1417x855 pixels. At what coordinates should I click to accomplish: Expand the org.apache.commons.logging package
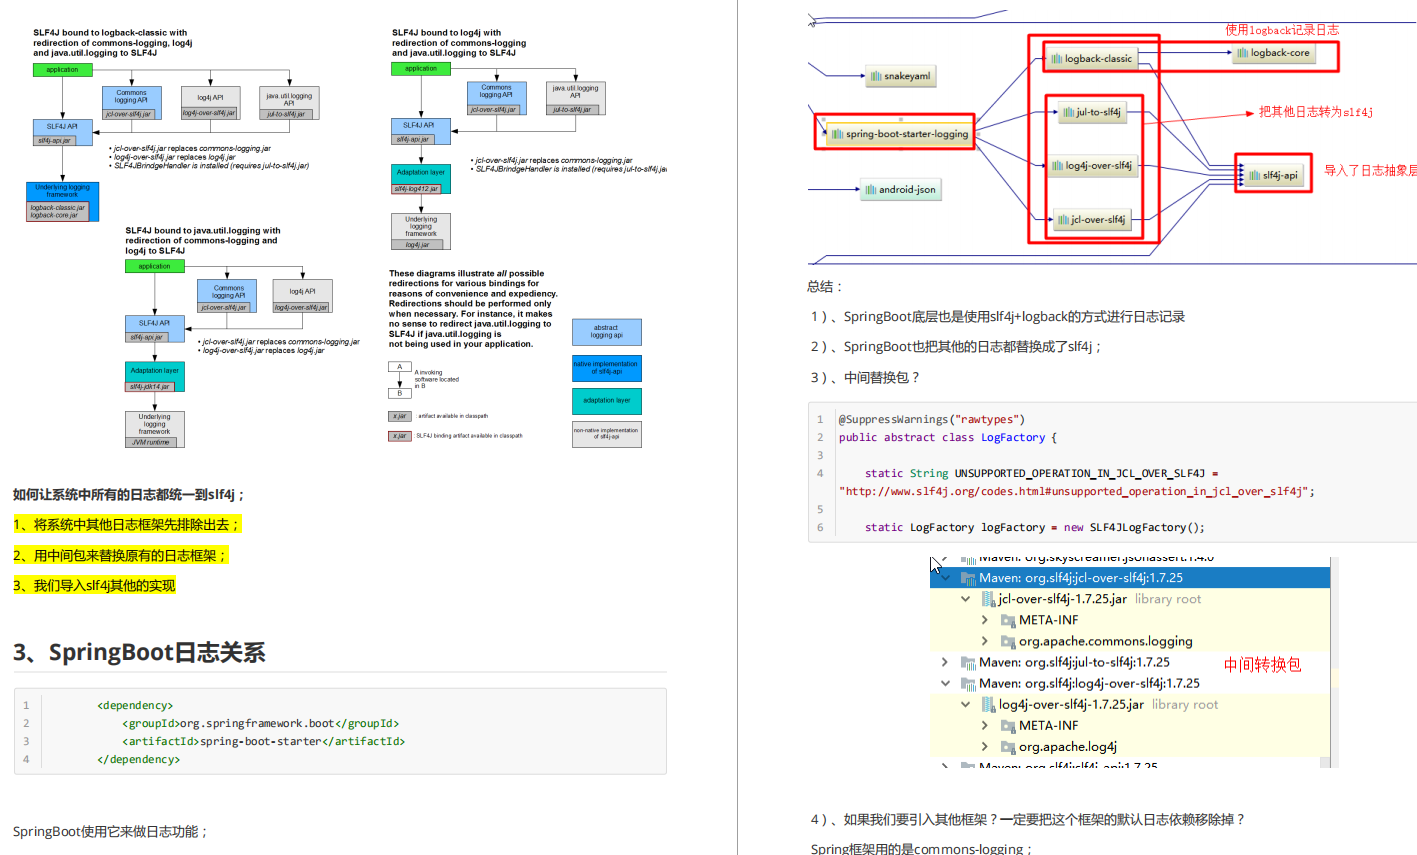(x=985, y=641)
